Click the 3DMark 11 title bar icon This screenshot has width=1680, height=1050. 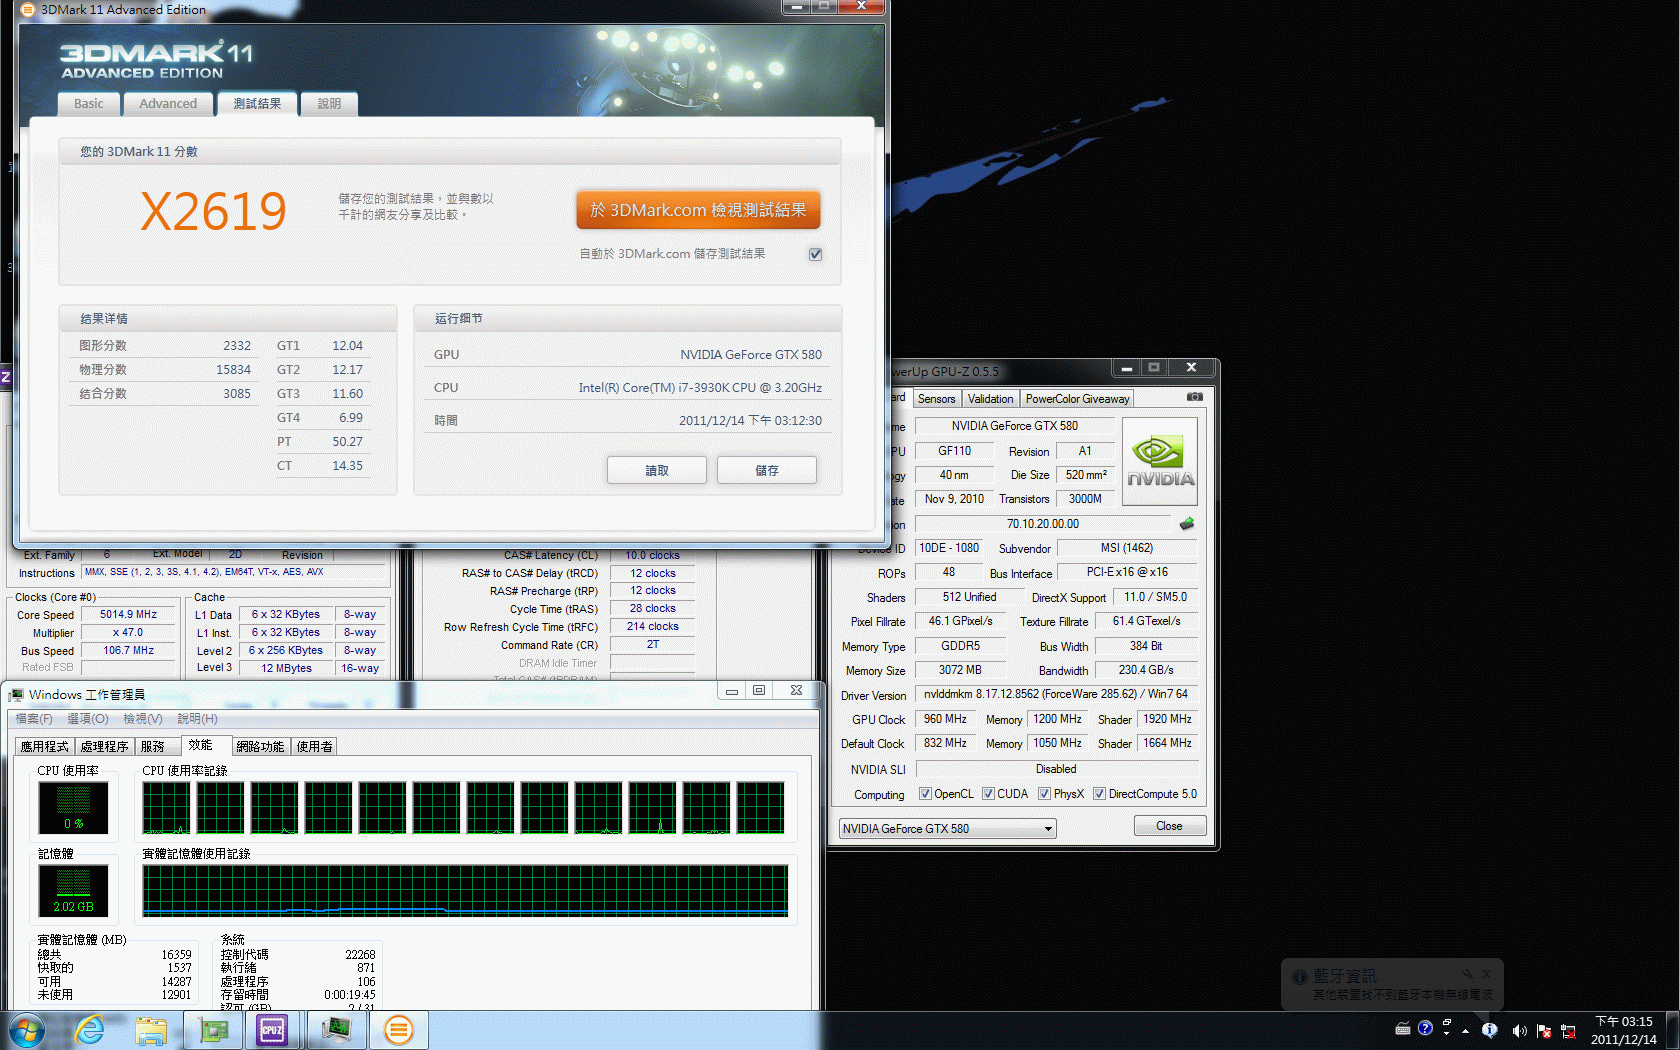click(28, 9)
